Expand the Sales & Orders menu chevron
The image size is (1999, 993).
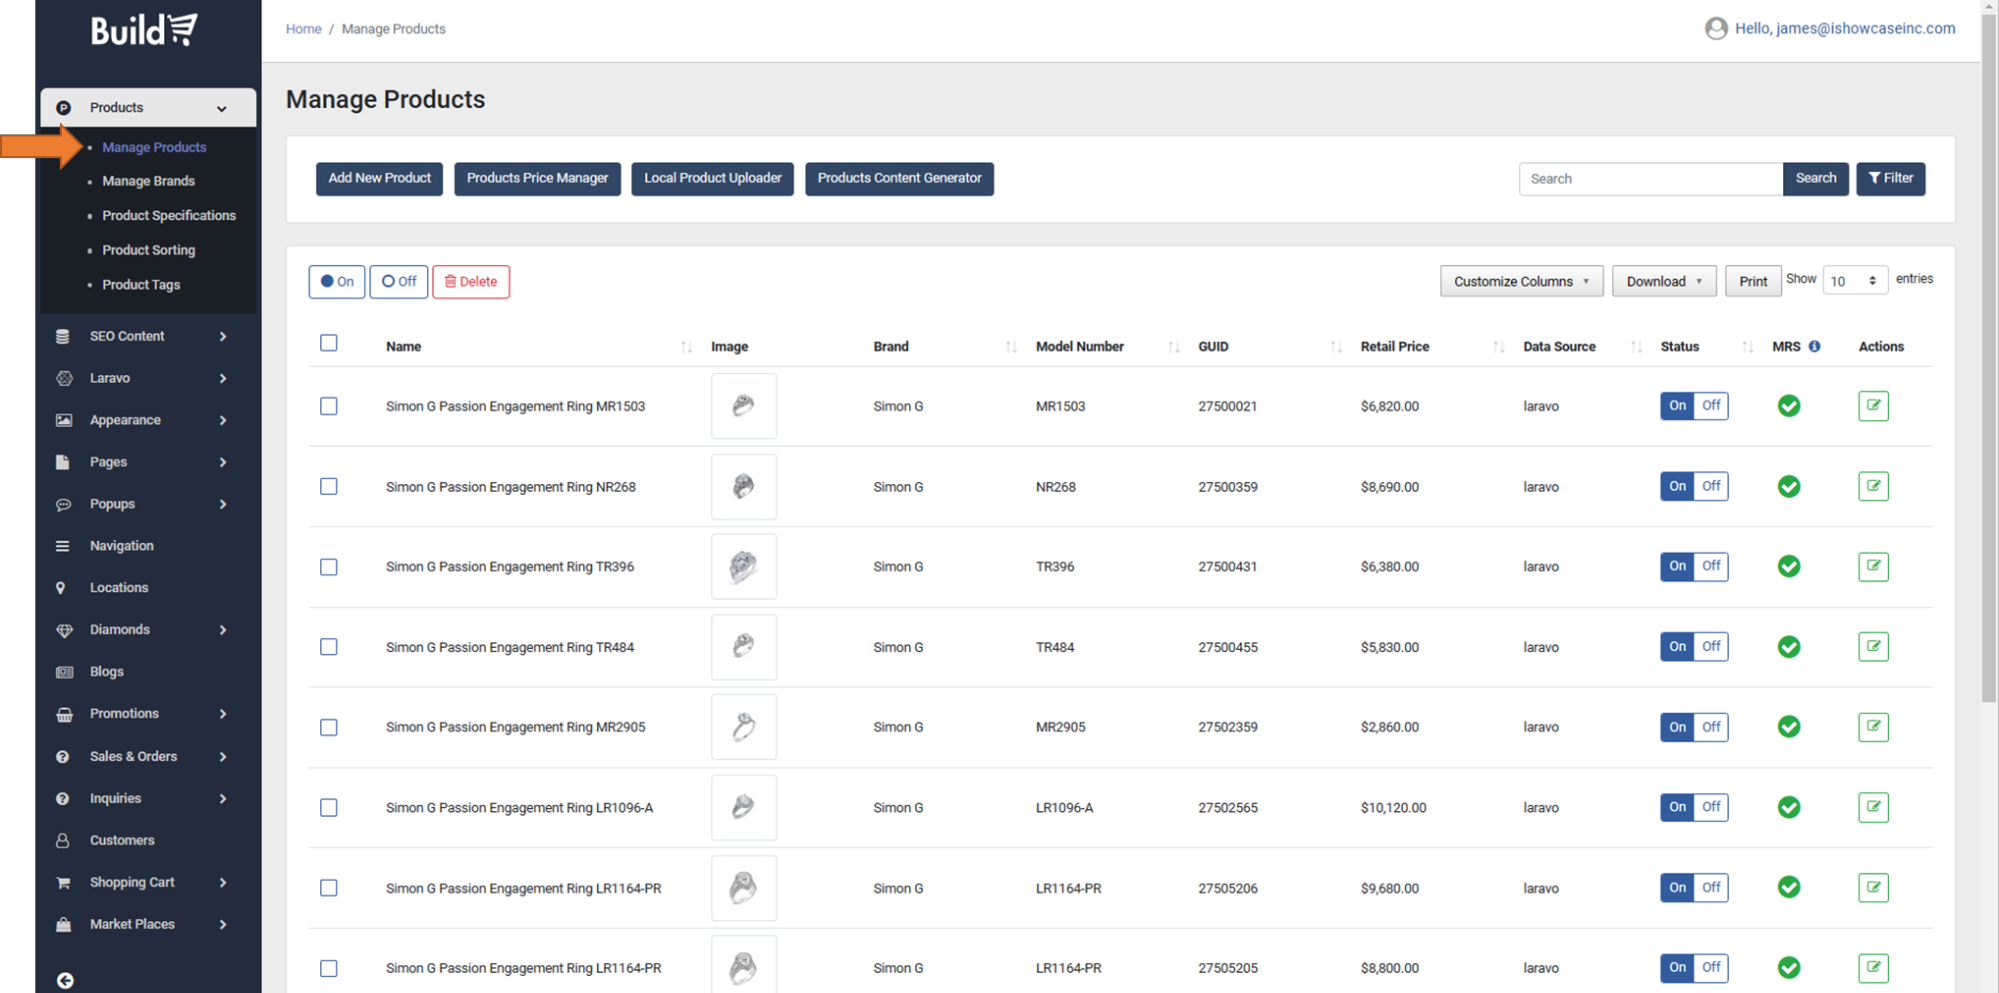coord(222,757)
